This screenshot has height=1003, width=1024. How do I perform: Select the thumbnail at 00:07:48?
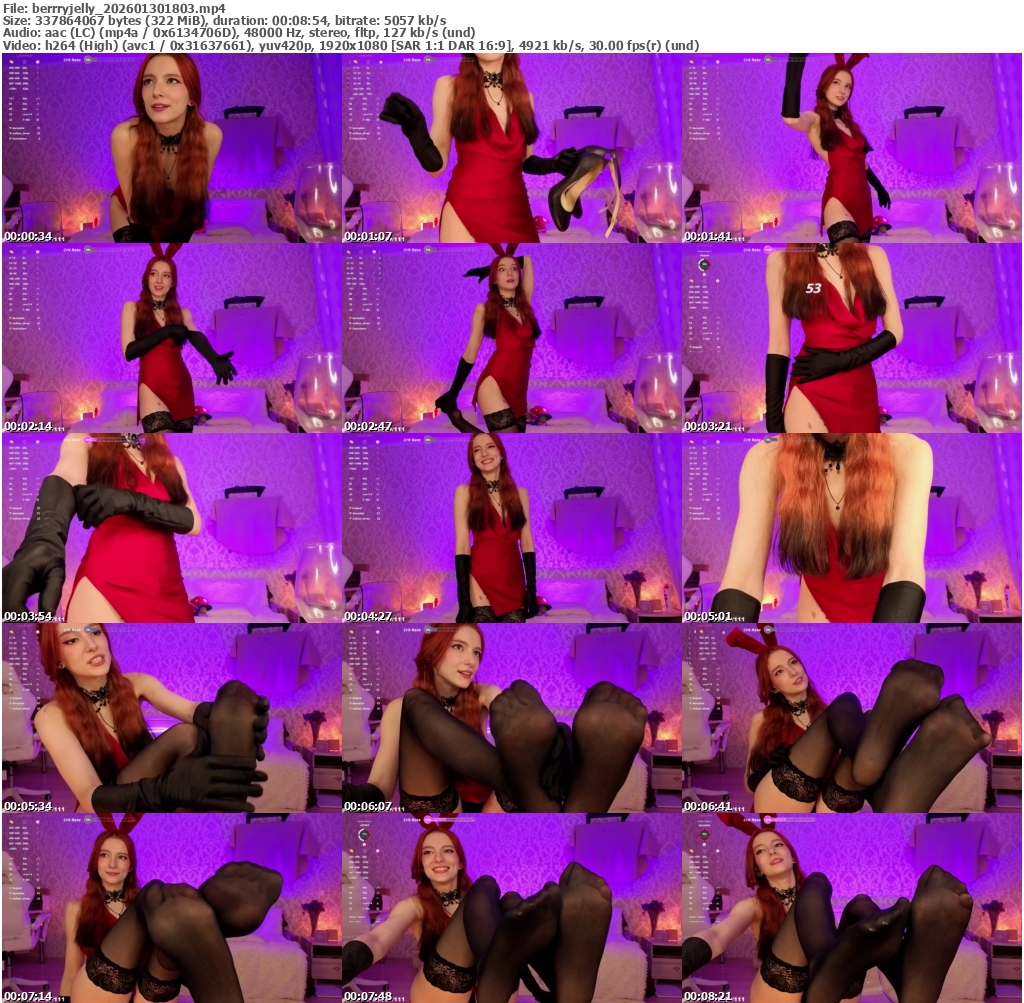point(511,908)
